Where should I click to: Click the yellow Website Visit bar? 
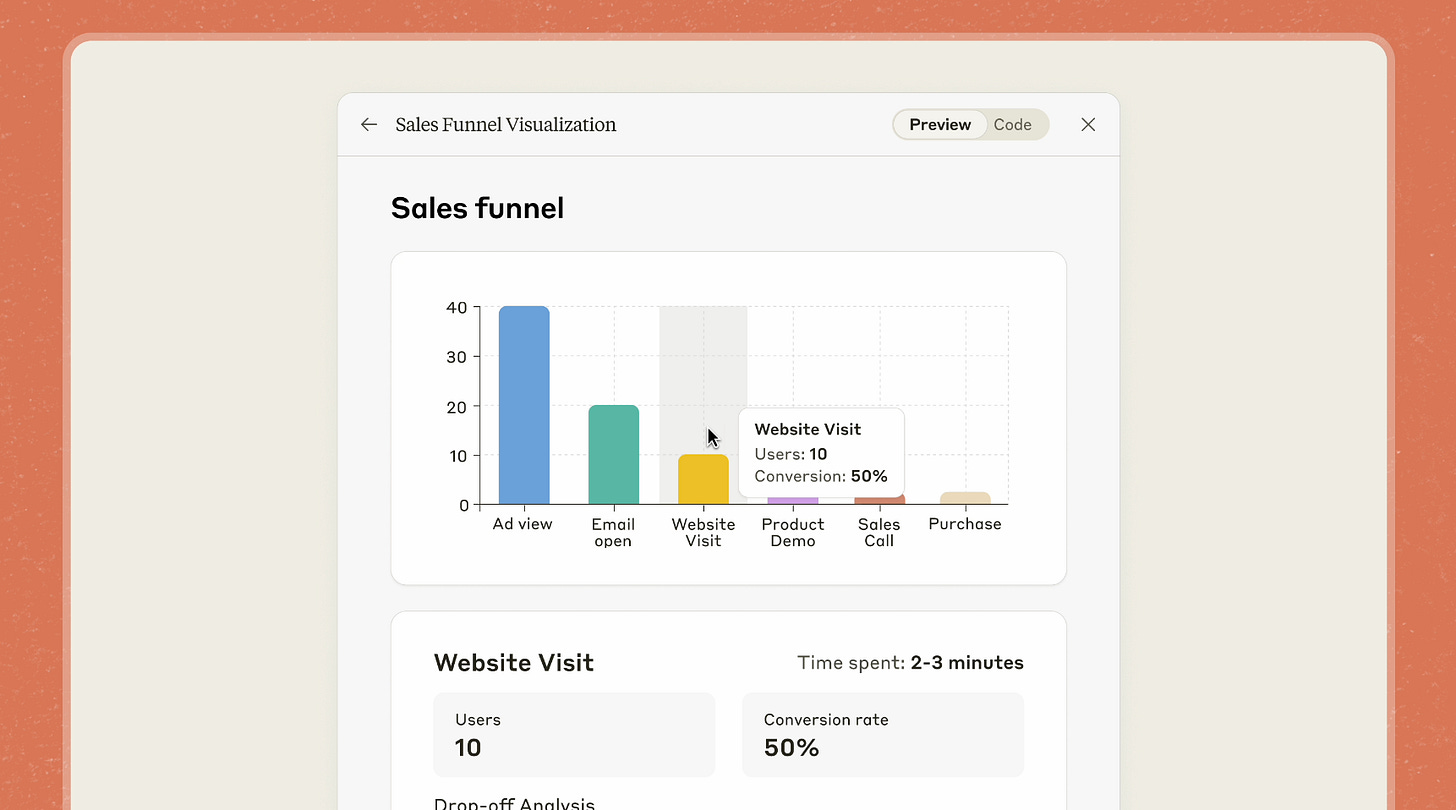(703, 479)
